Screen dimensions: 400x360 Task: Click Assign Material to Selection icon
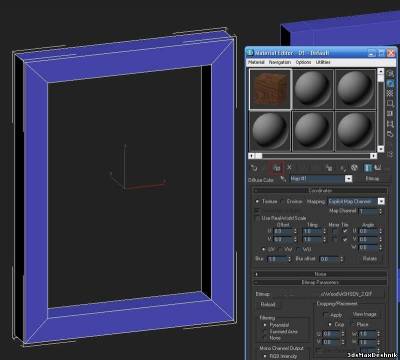276,168
